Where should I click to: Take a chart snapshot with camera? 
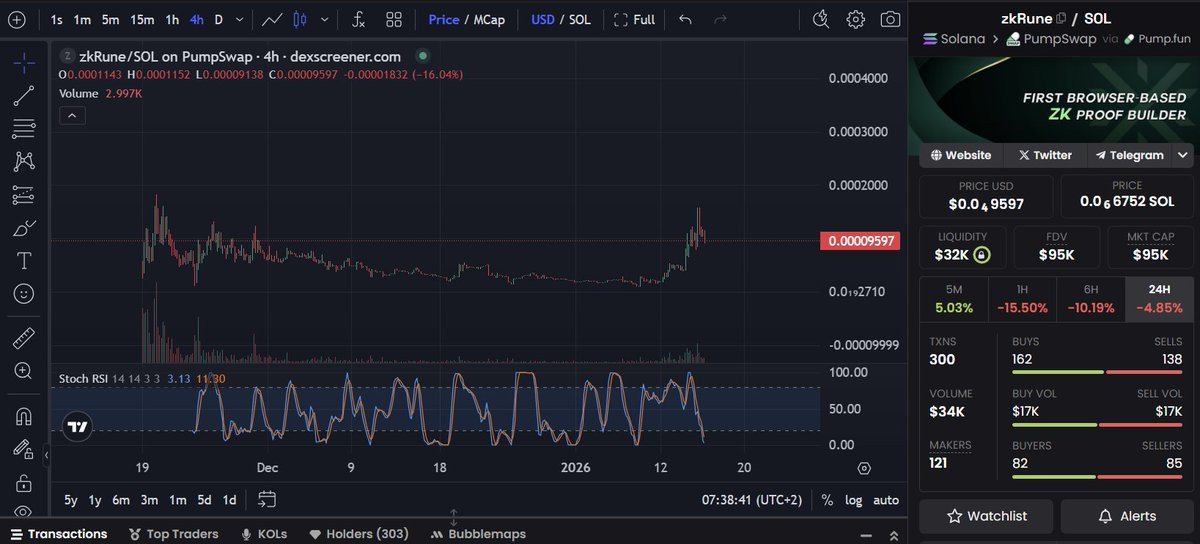point(889,19)
